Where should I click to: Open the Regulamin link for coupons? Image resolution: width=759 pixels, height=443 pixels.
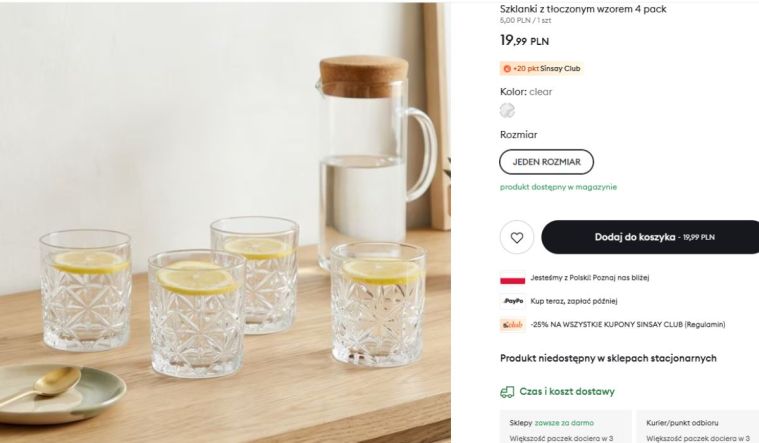pyautogui.click(x=703, y=324)
